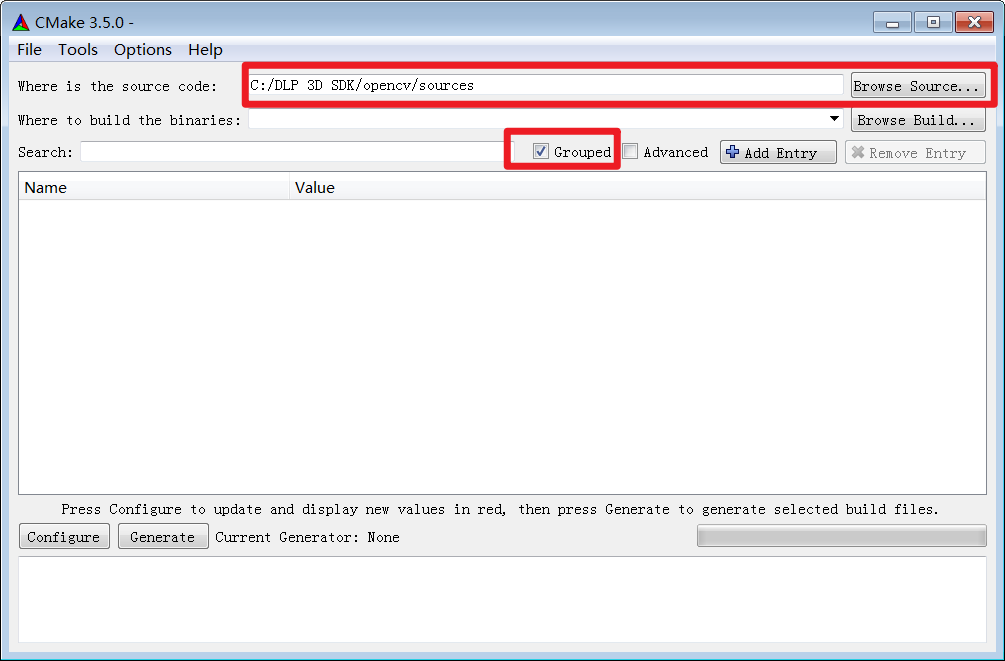The image size is (1005, 661).
Task: Enable the Advanced checkbox
Action: point(631,152)
